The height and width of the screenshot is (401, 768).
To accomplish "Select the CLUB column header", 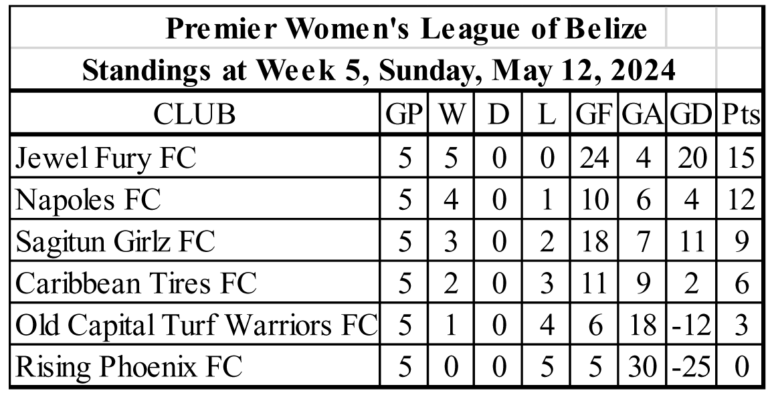I will (195, 113).
